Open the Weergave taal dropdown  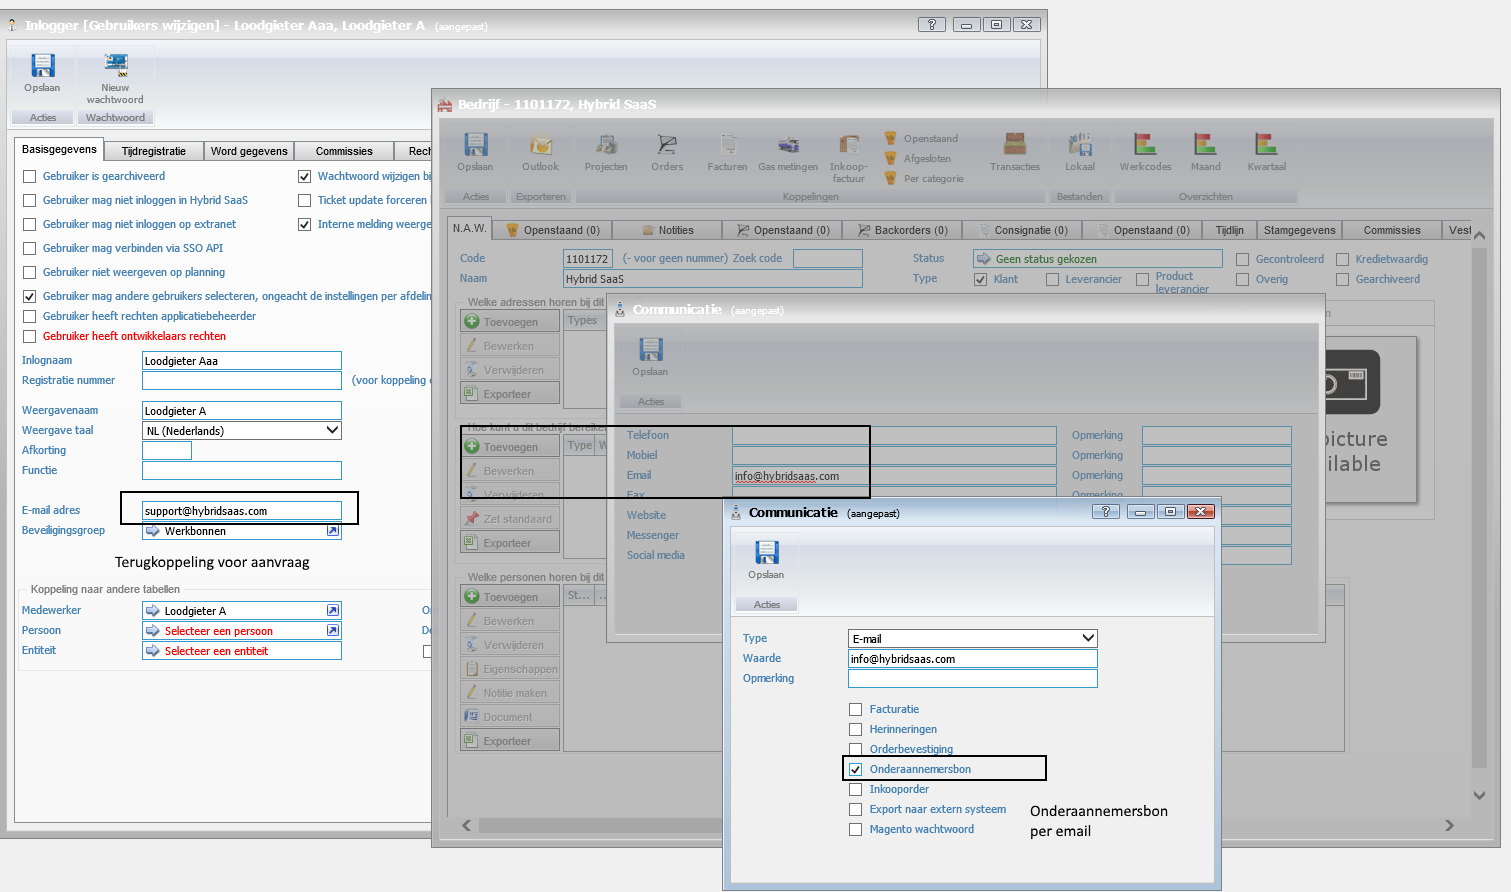(x=332, y=431)
